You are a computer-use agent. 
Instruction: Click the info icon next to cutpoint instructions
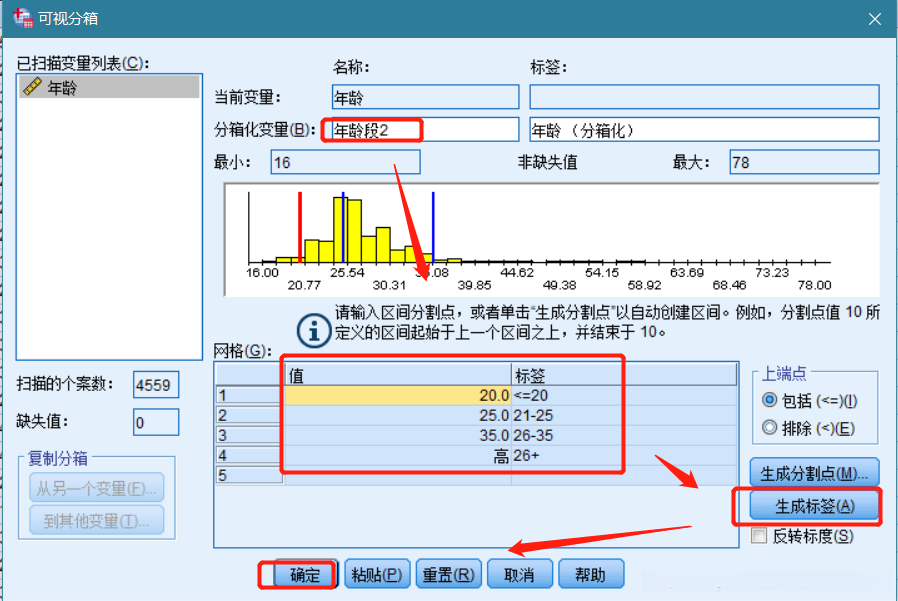tap(317, 330)
